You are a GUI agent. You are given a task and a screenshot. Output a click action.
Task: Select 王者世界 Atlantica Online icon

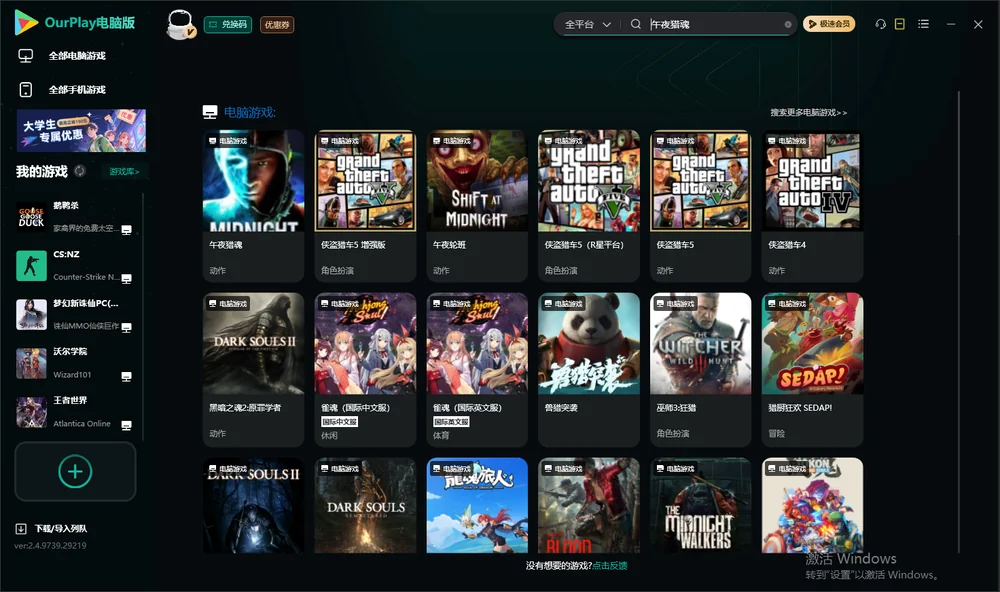[x=31, y=412]
